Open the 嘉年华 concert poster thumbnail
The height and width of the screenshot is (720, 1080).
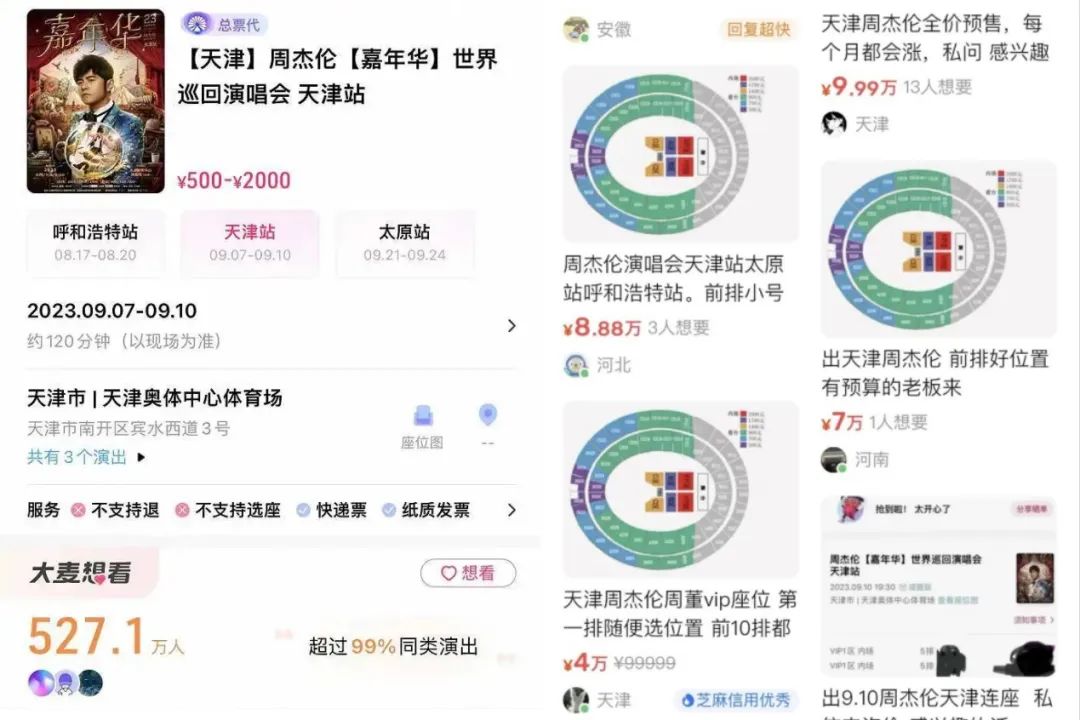click(96, 101)
